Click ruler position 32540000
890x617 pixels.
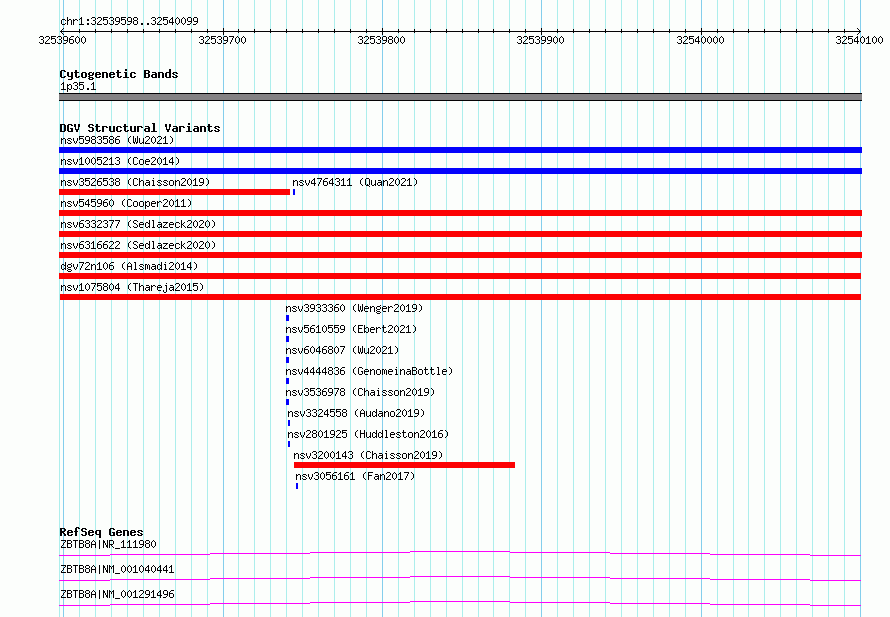700,40
